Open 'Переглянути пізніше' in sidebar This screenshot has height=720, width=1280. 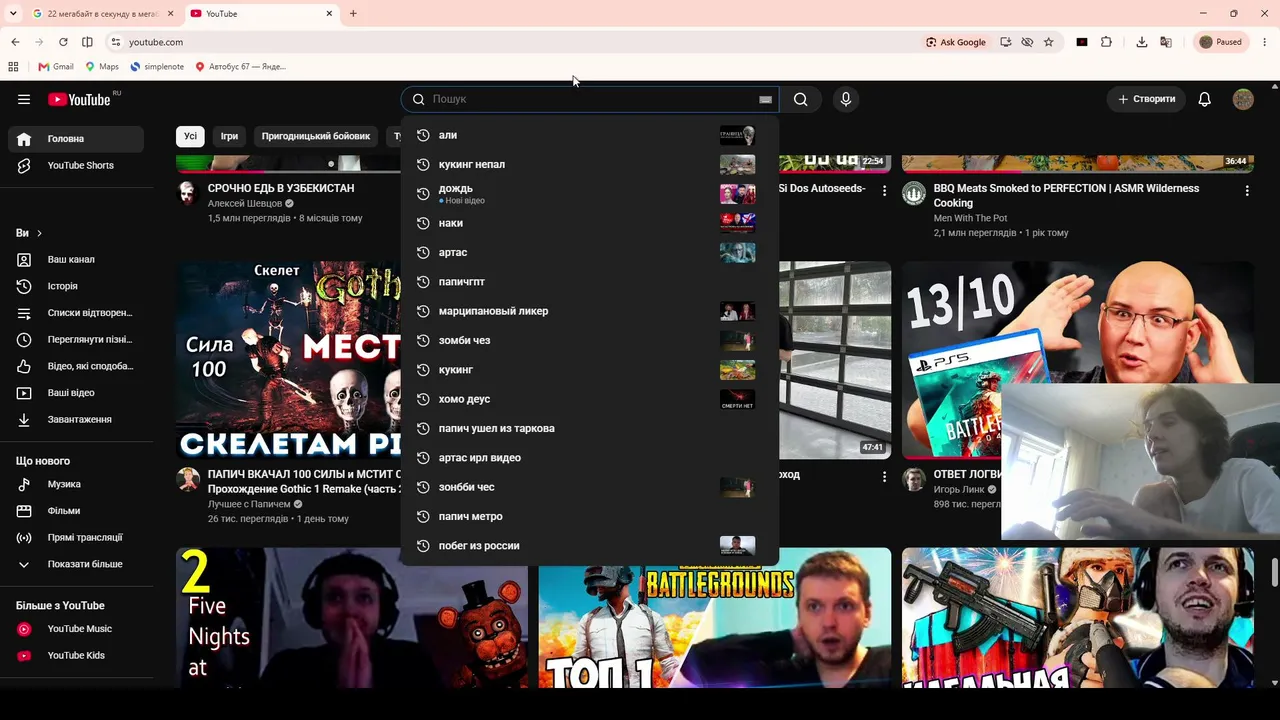point(78,340)
